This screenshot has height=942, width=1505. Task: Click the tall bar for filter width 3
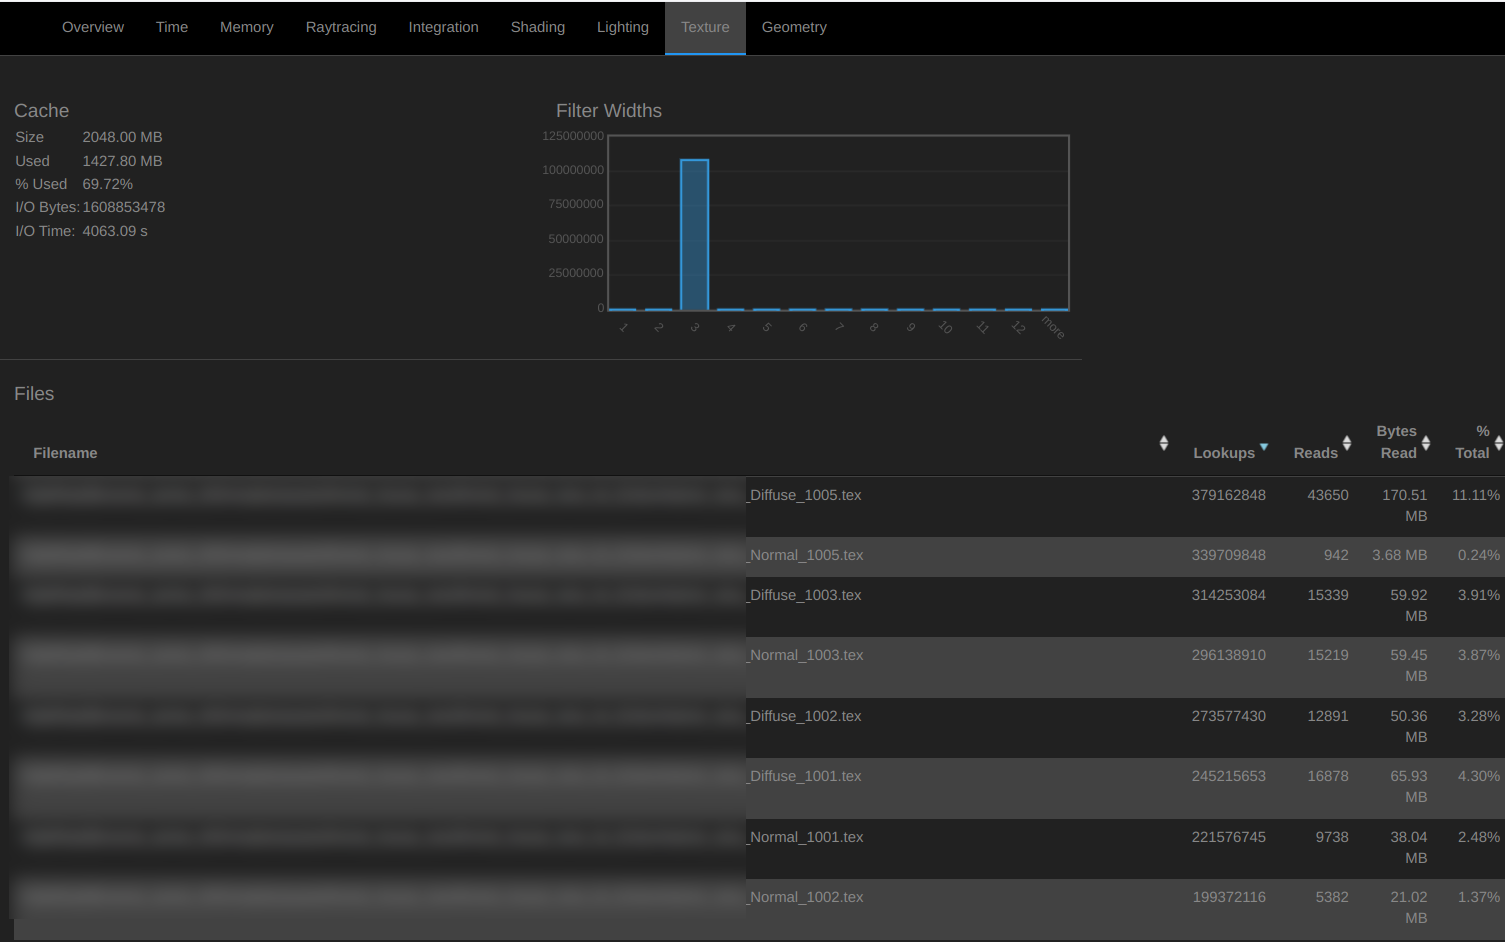click(x=694, y=235)
